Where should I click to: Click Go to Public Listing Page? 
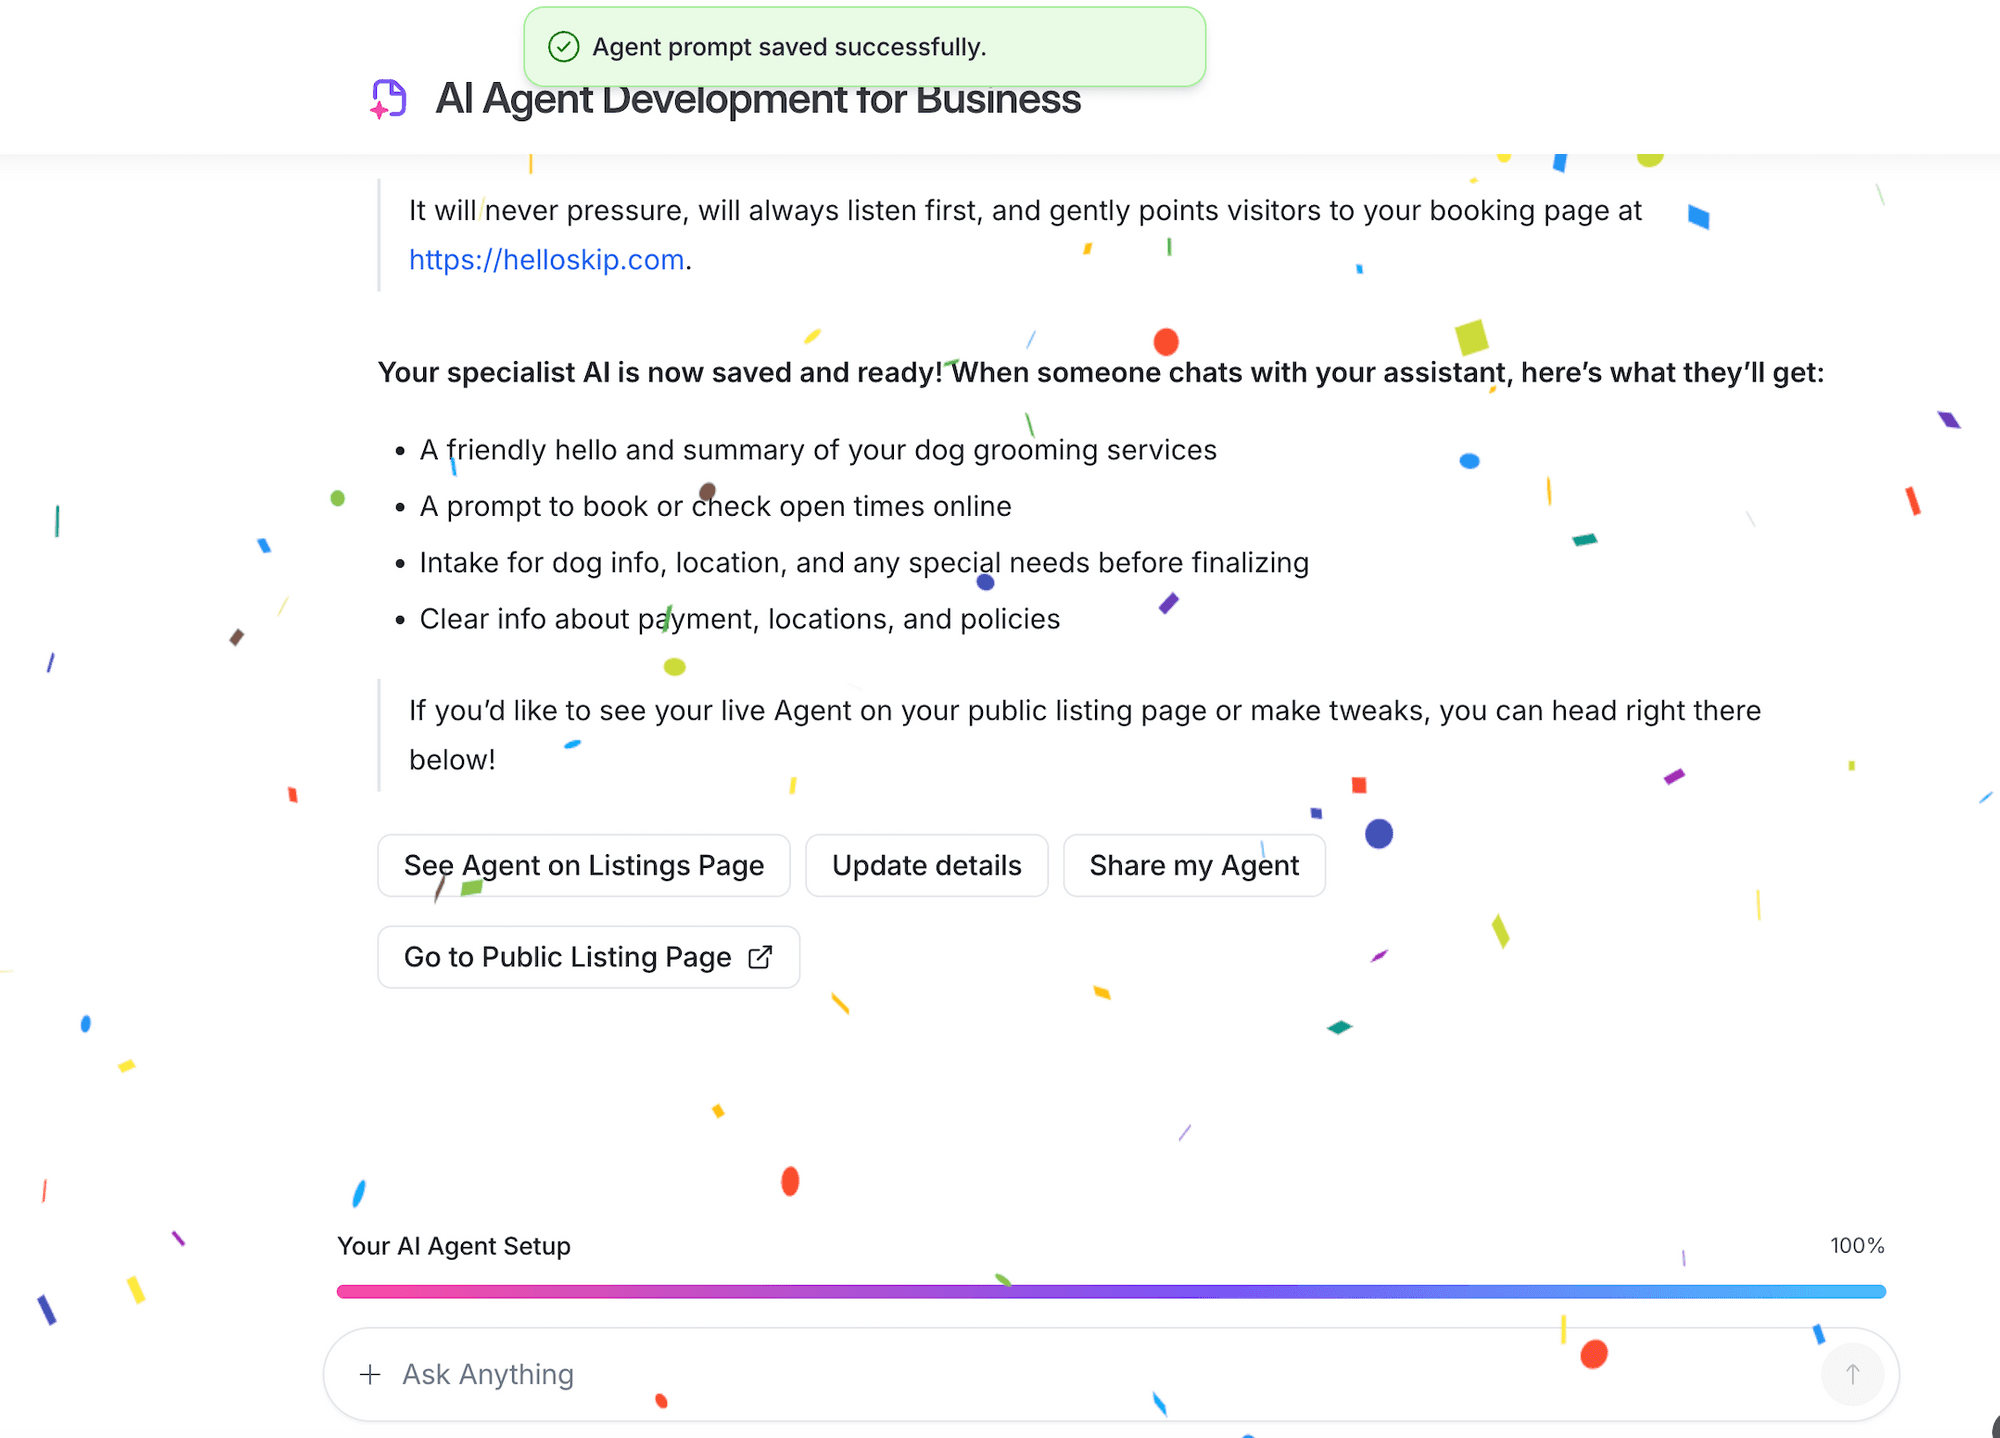[567, 957]
